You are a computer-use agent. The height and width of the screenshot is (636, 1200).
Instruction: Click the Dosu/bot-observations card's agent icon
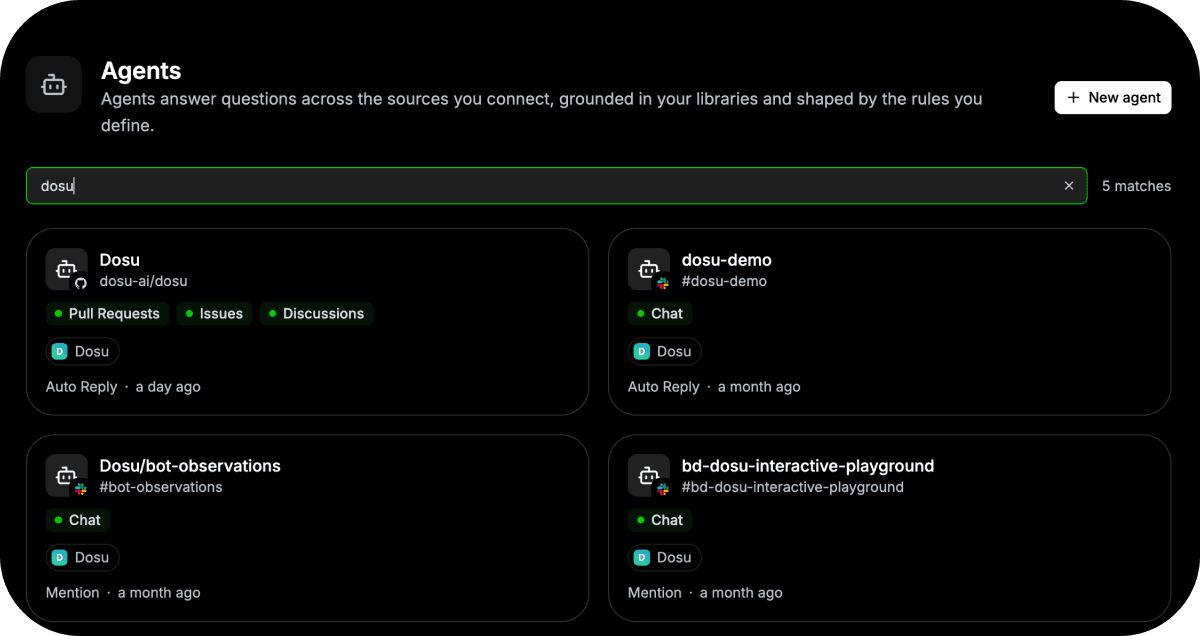[67, 476]
